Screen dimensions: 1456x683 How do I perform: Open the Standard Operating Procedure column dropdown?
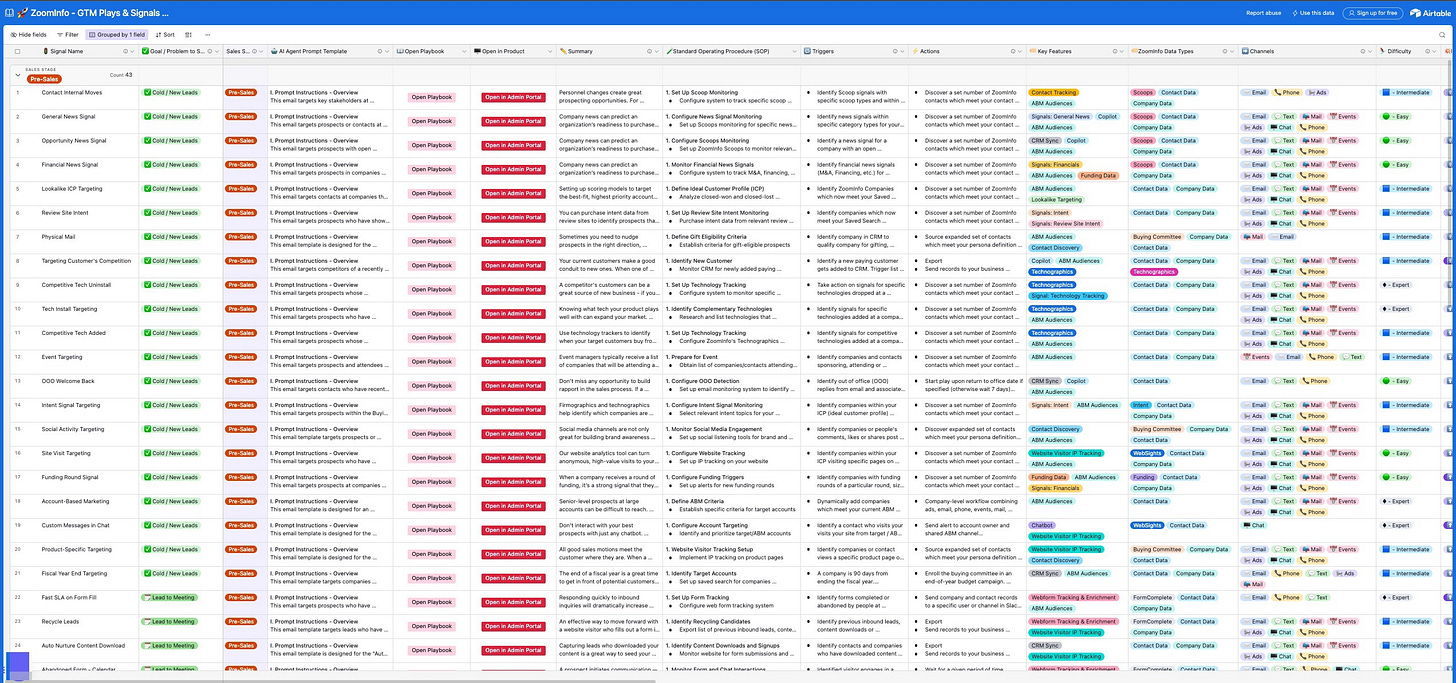pos(794,51)
